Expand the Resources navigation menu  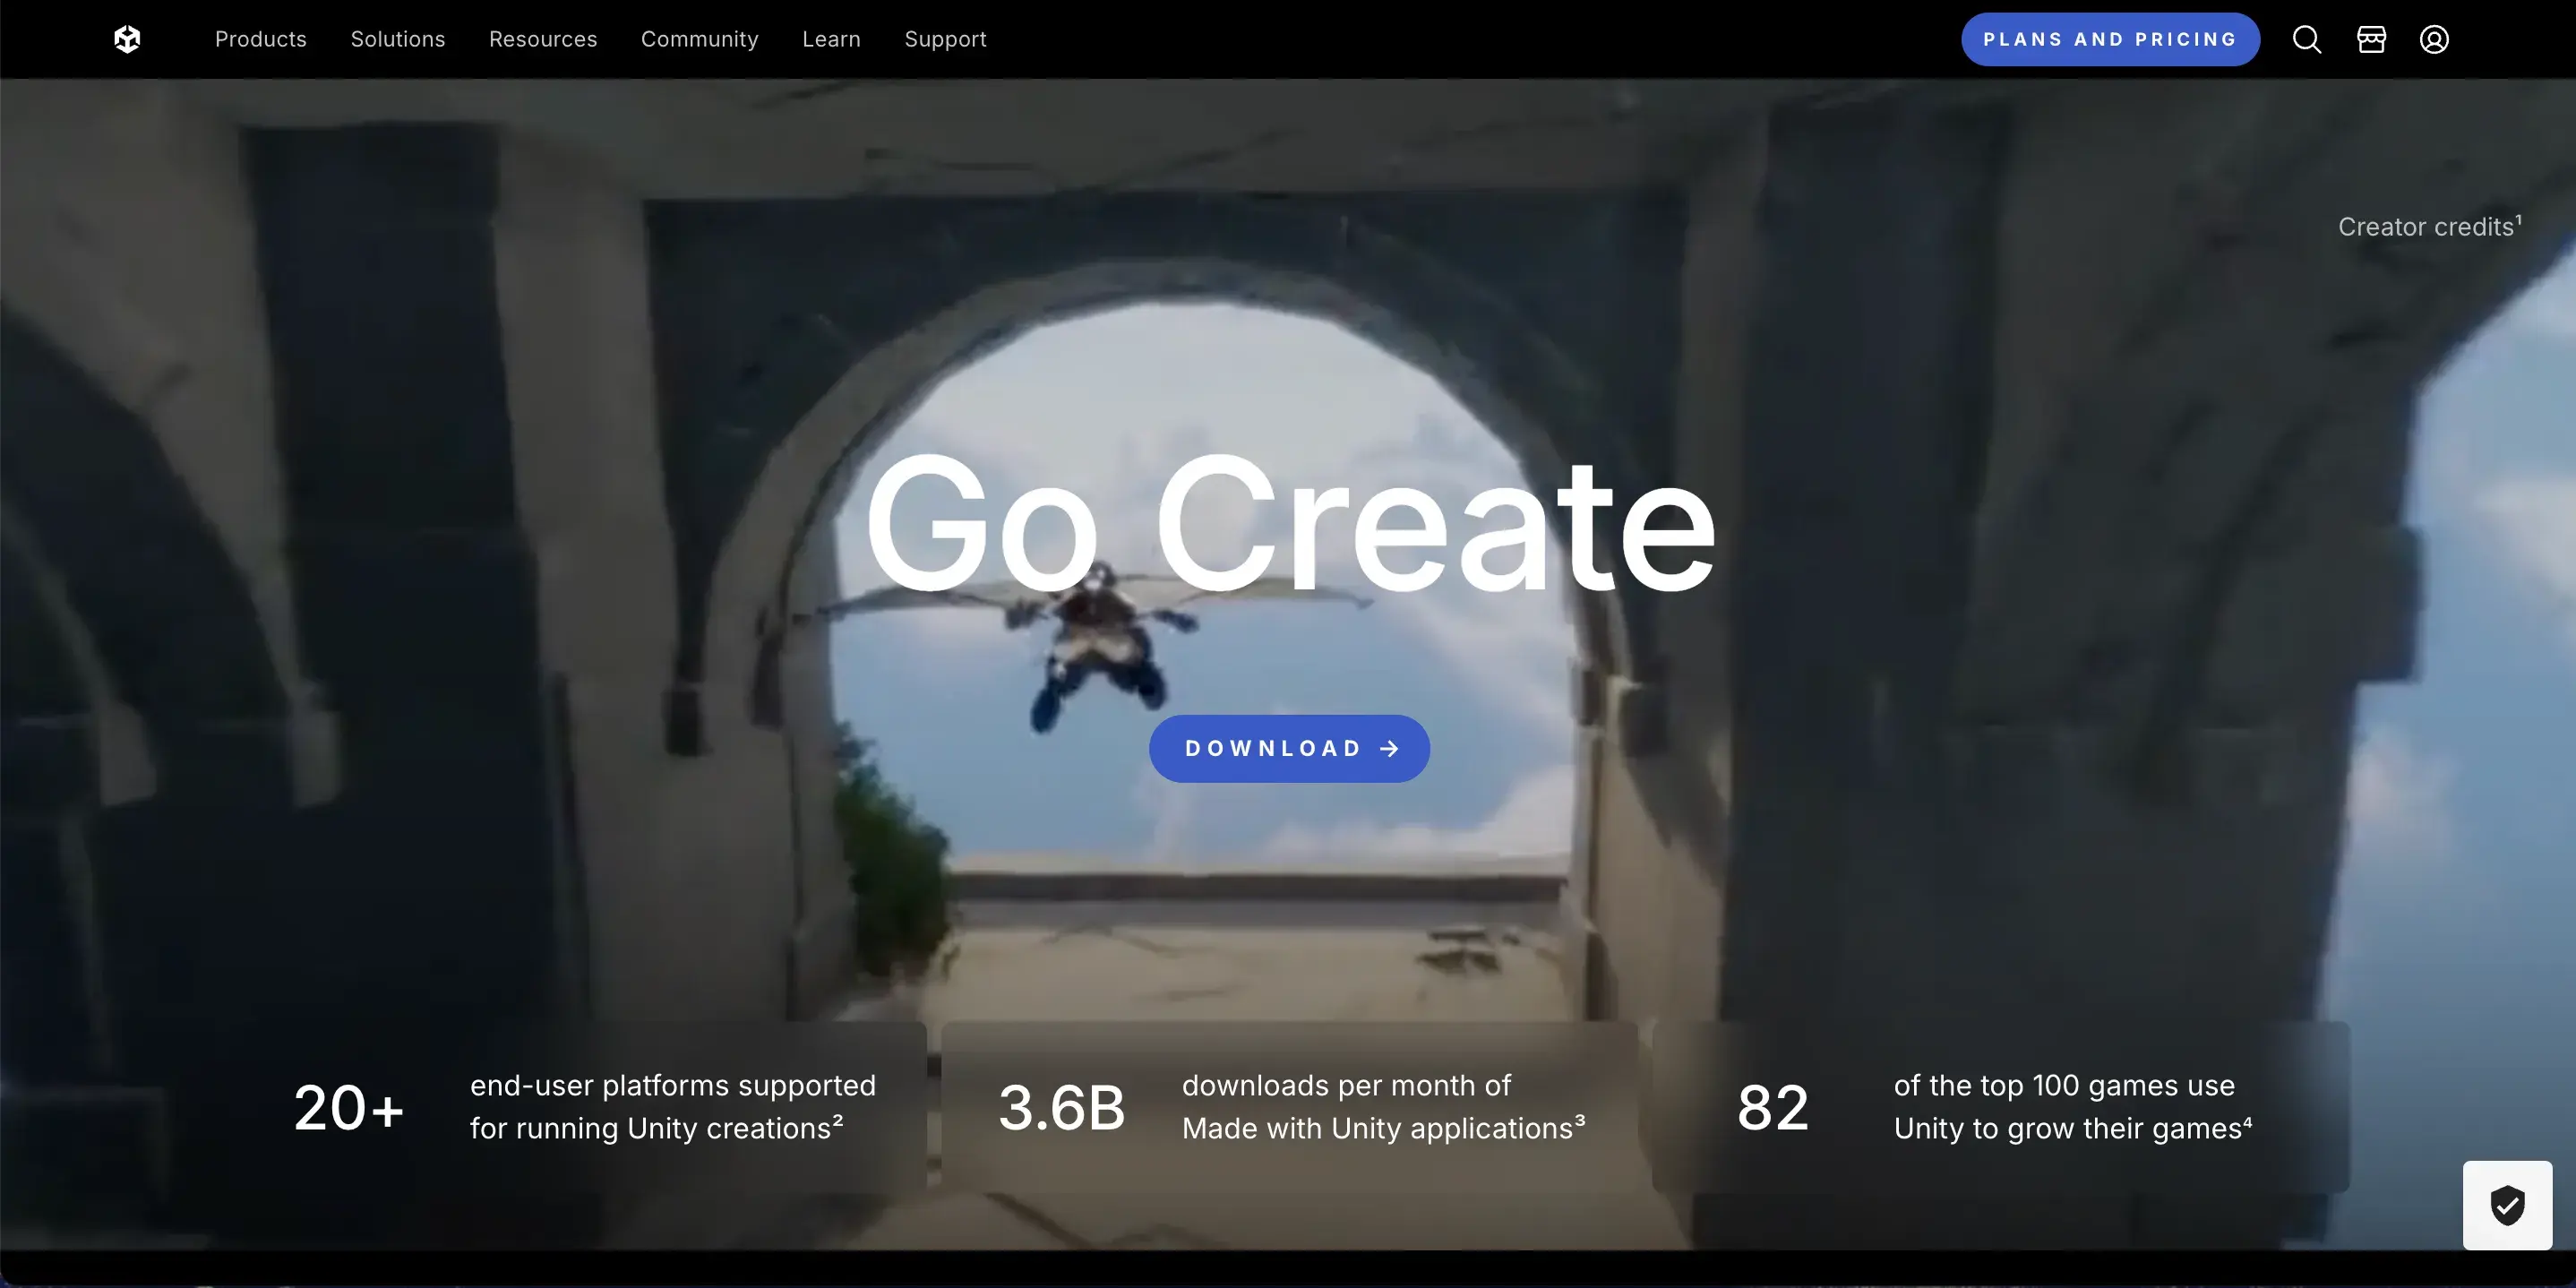tap(542, 39)
